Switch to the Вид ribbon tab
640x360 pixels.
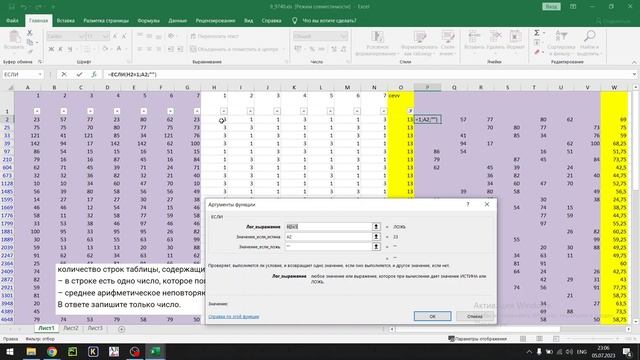point(248,20)
